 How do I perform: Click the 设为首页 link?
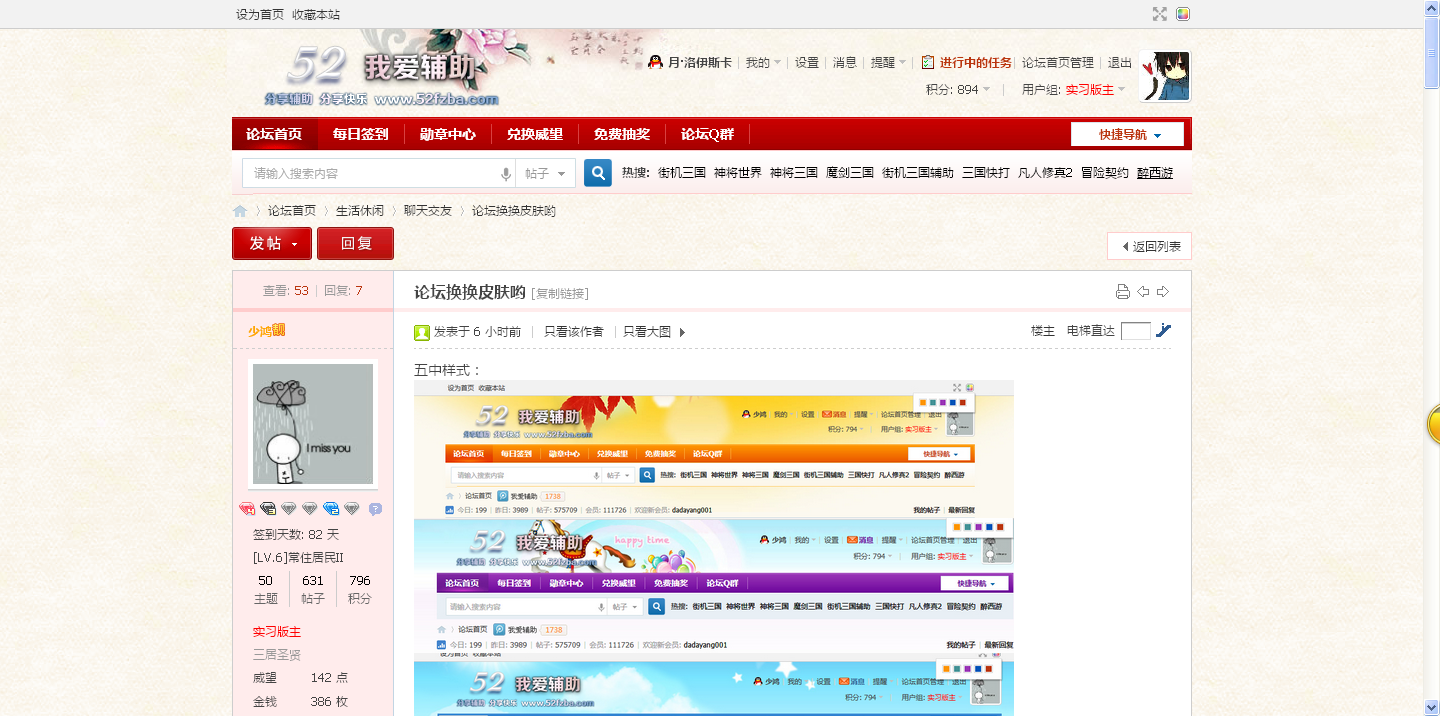tap(260, 14)
